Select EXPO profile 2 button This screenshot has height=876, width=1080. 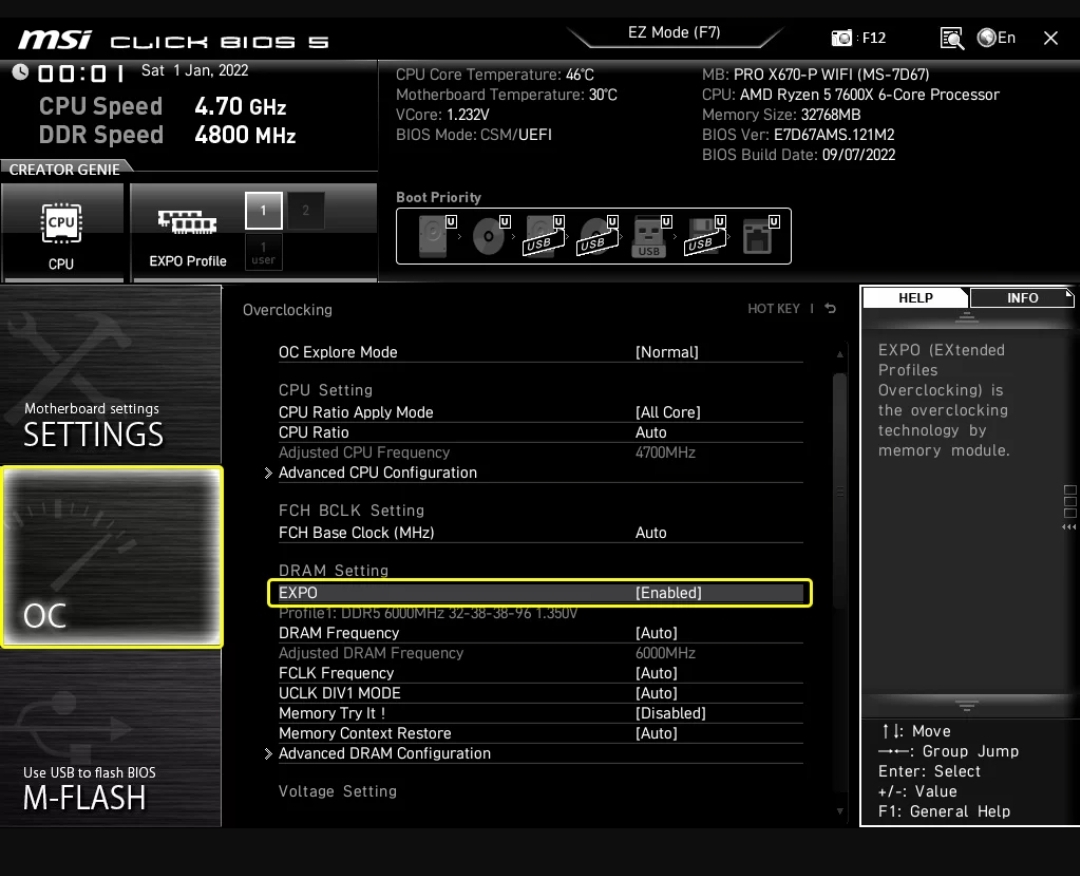pos(306,211)
